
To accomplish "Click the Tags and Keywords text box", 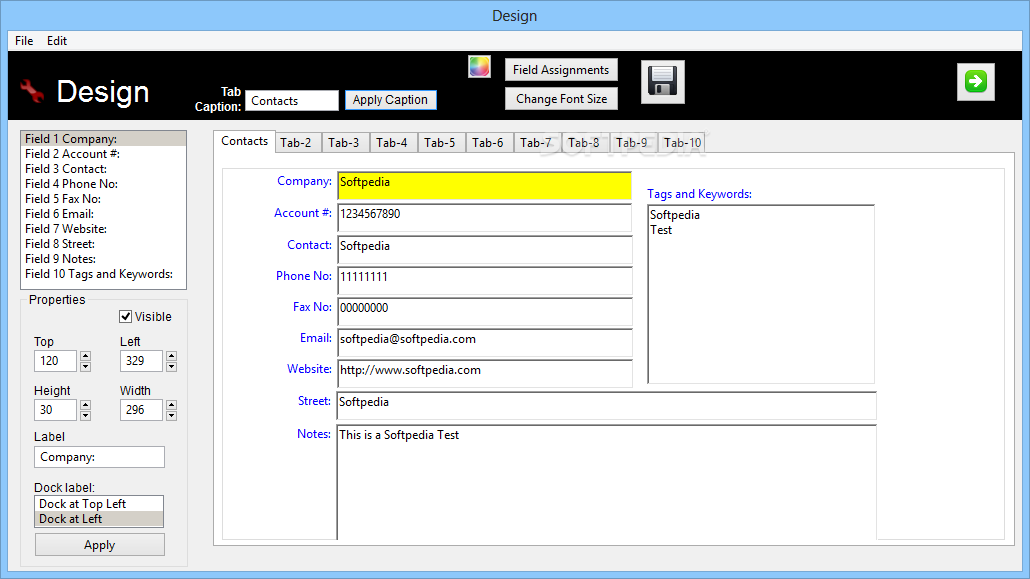I will pos(761,294).
